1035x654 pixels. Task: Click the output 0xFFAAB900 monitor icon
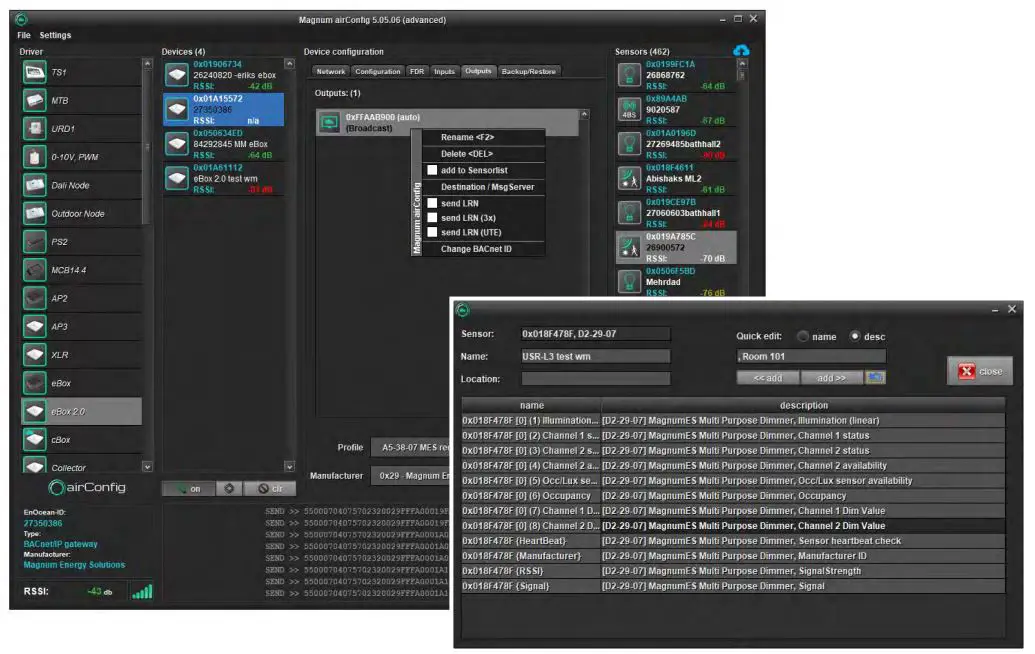tap(329, 122)
